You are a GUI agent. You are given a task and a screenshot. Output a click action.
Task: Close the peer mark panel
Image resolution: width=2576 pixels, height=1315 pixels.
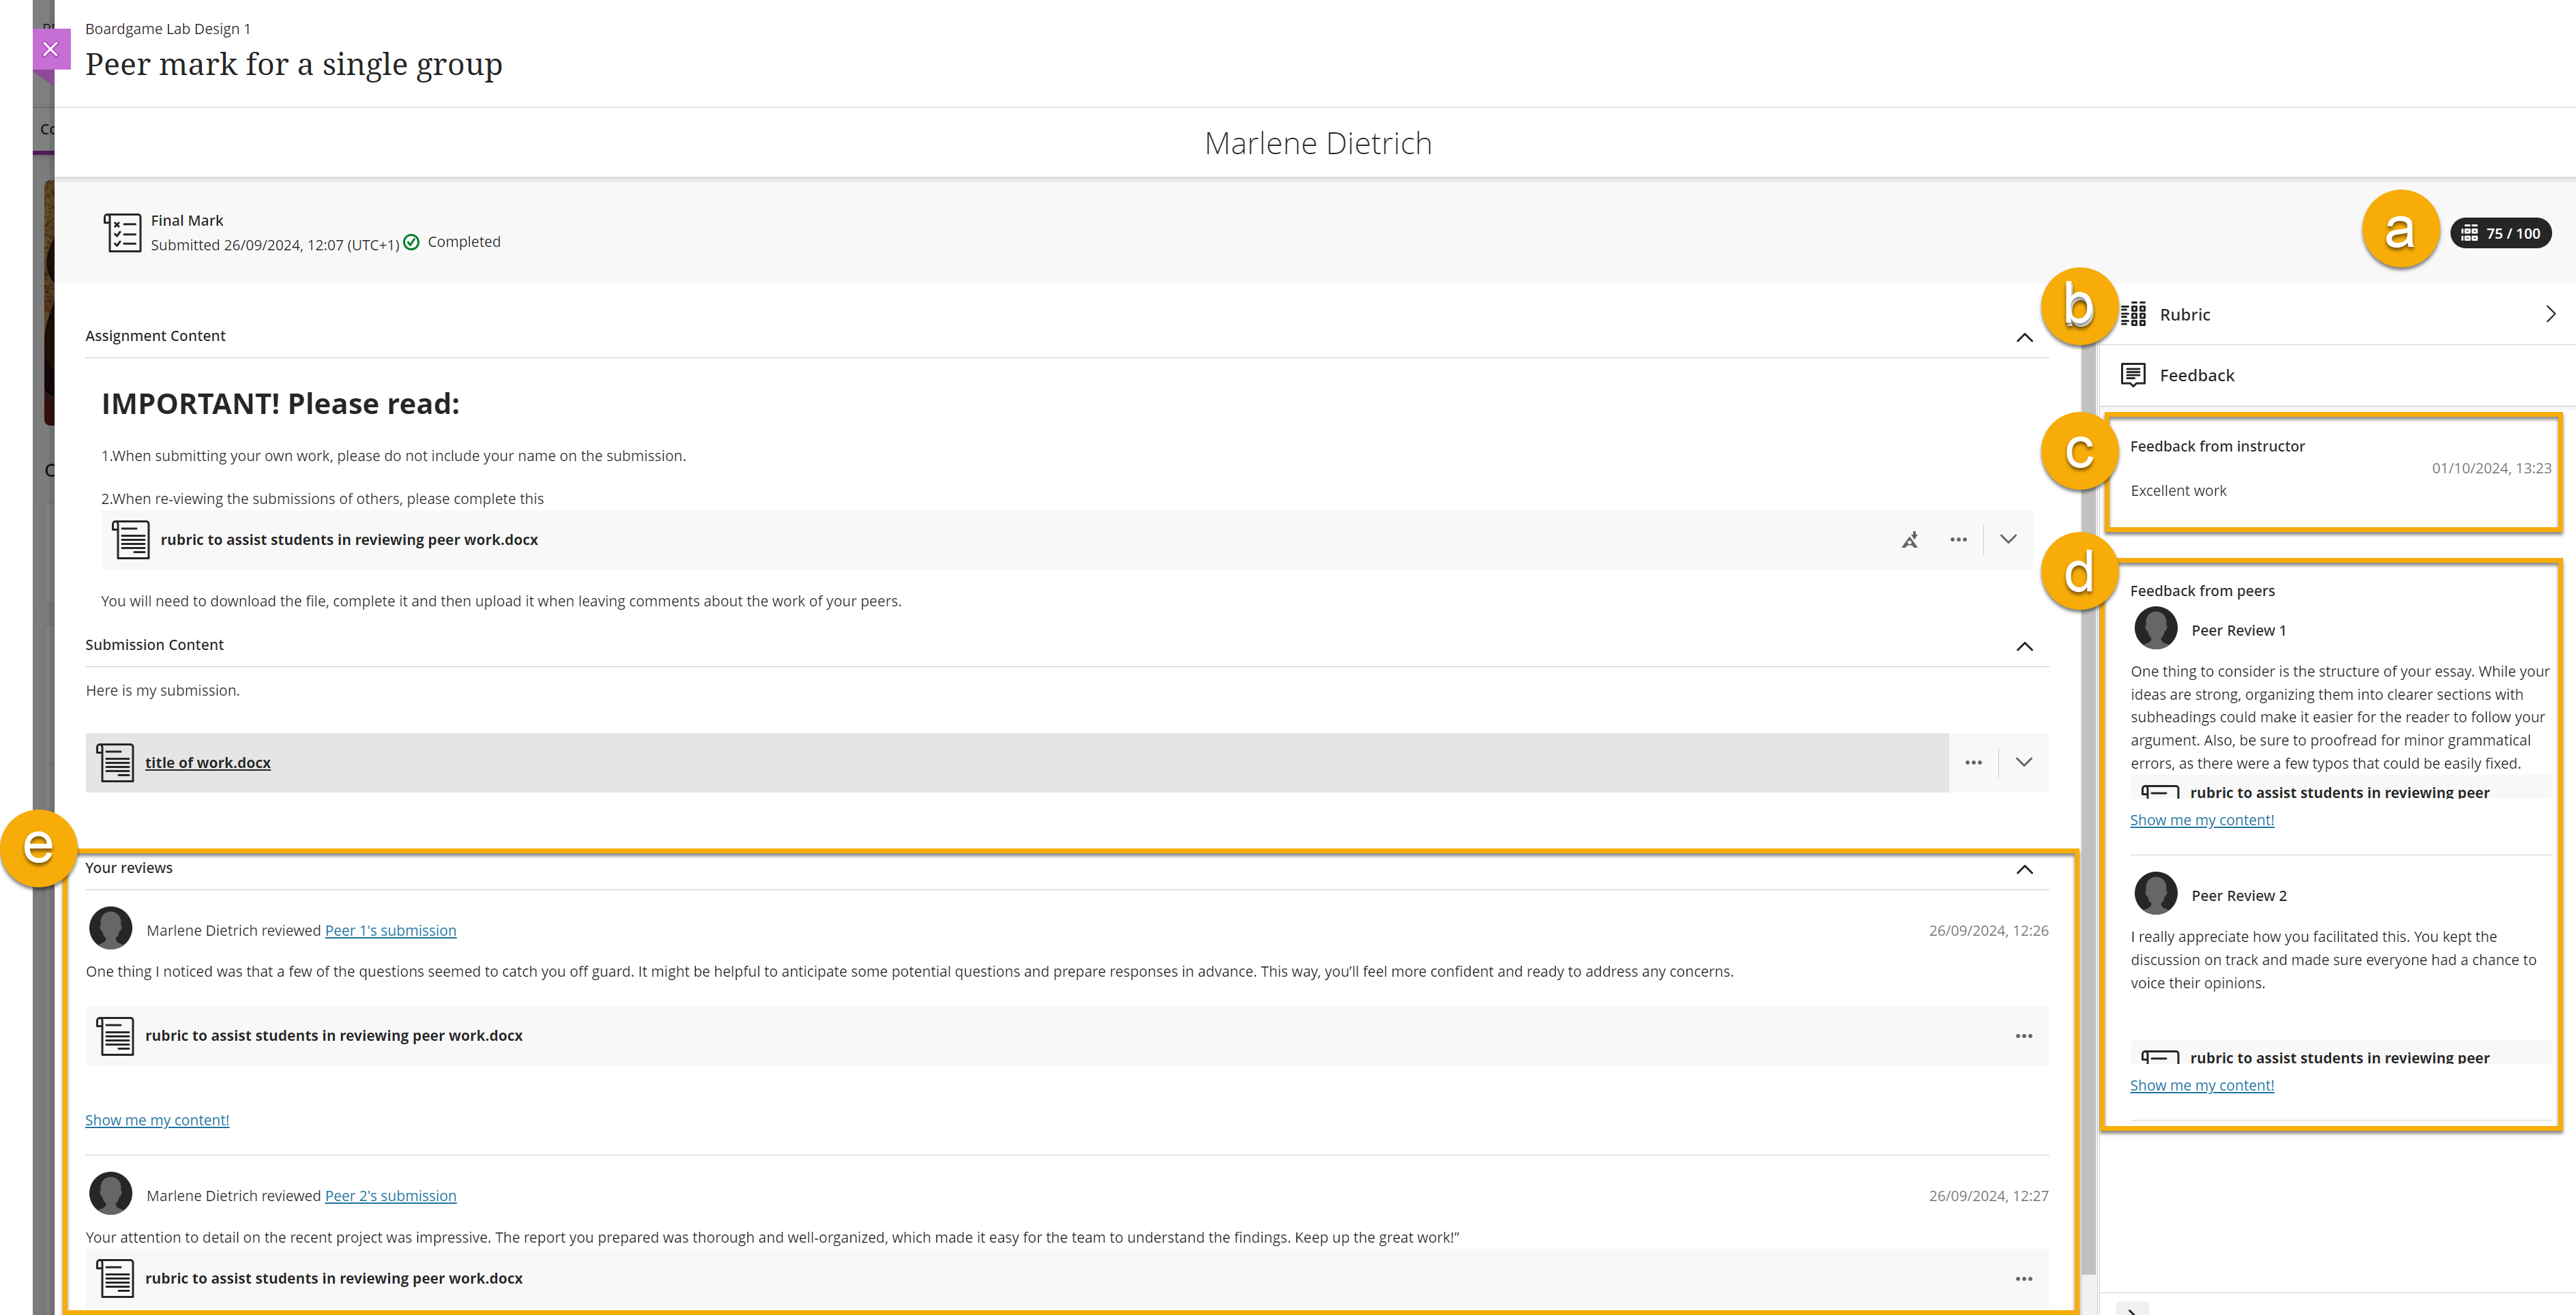[50, 49]
